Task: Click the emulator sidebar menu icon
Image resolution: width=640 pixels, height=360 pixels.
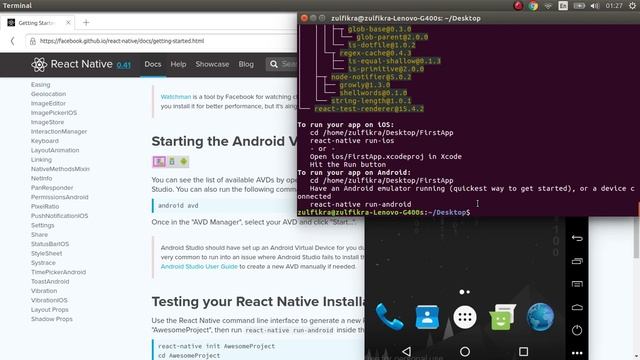Action: [x=577, y=284]
